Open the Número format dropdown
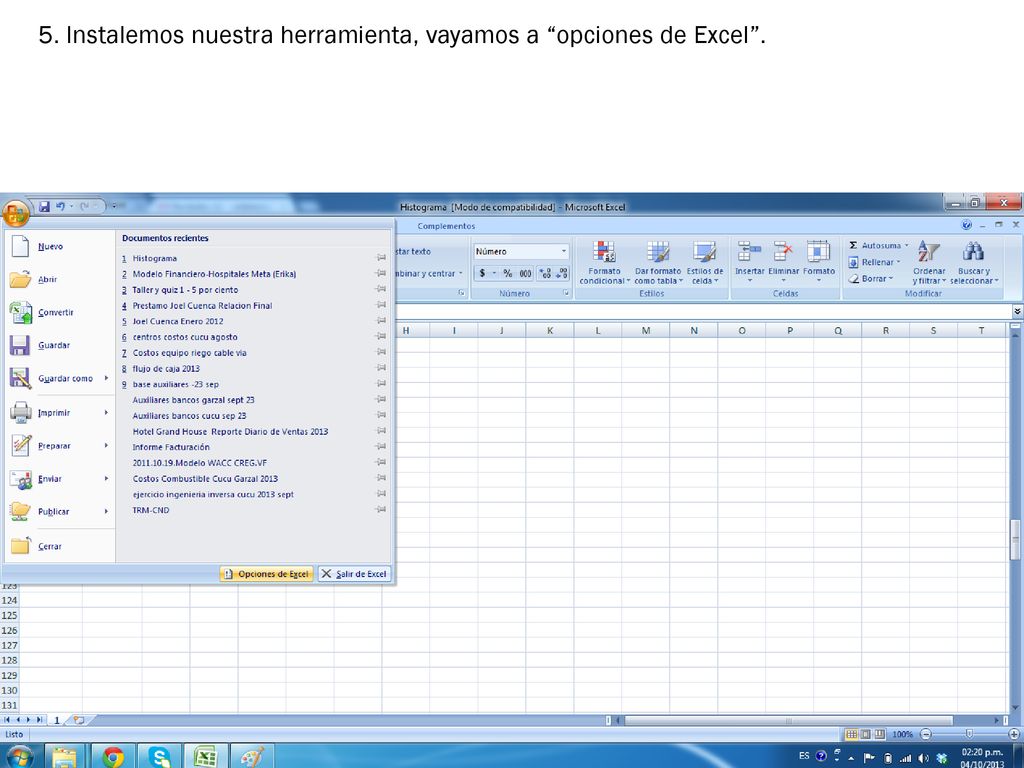 click(564, 251)
